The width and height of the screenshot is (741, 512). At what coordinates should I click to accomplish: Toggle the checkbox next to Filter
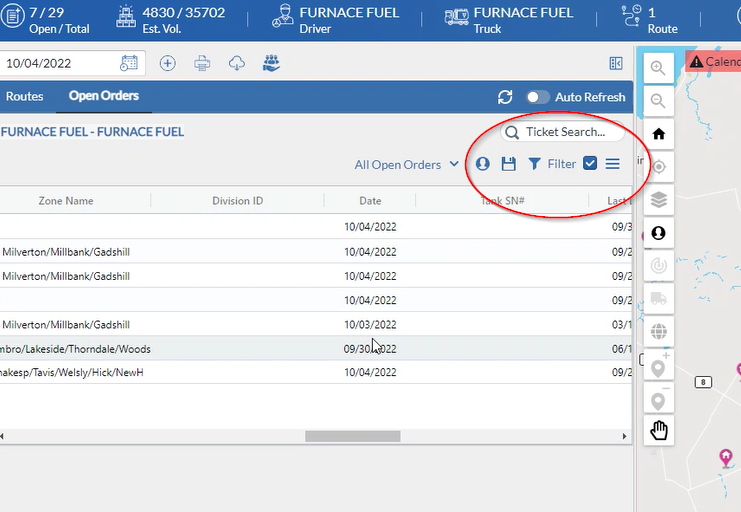(x=590, y=163)
